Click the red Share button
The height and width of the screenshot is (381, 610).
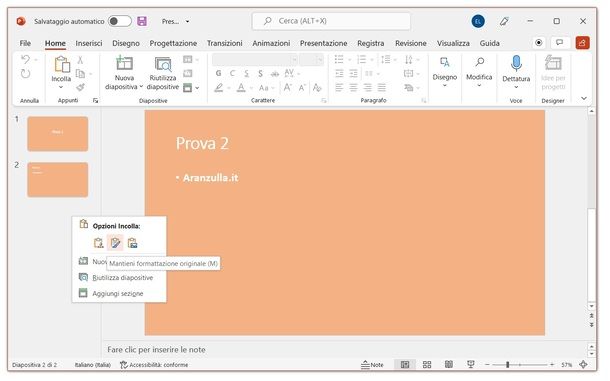tap(582, 43)
